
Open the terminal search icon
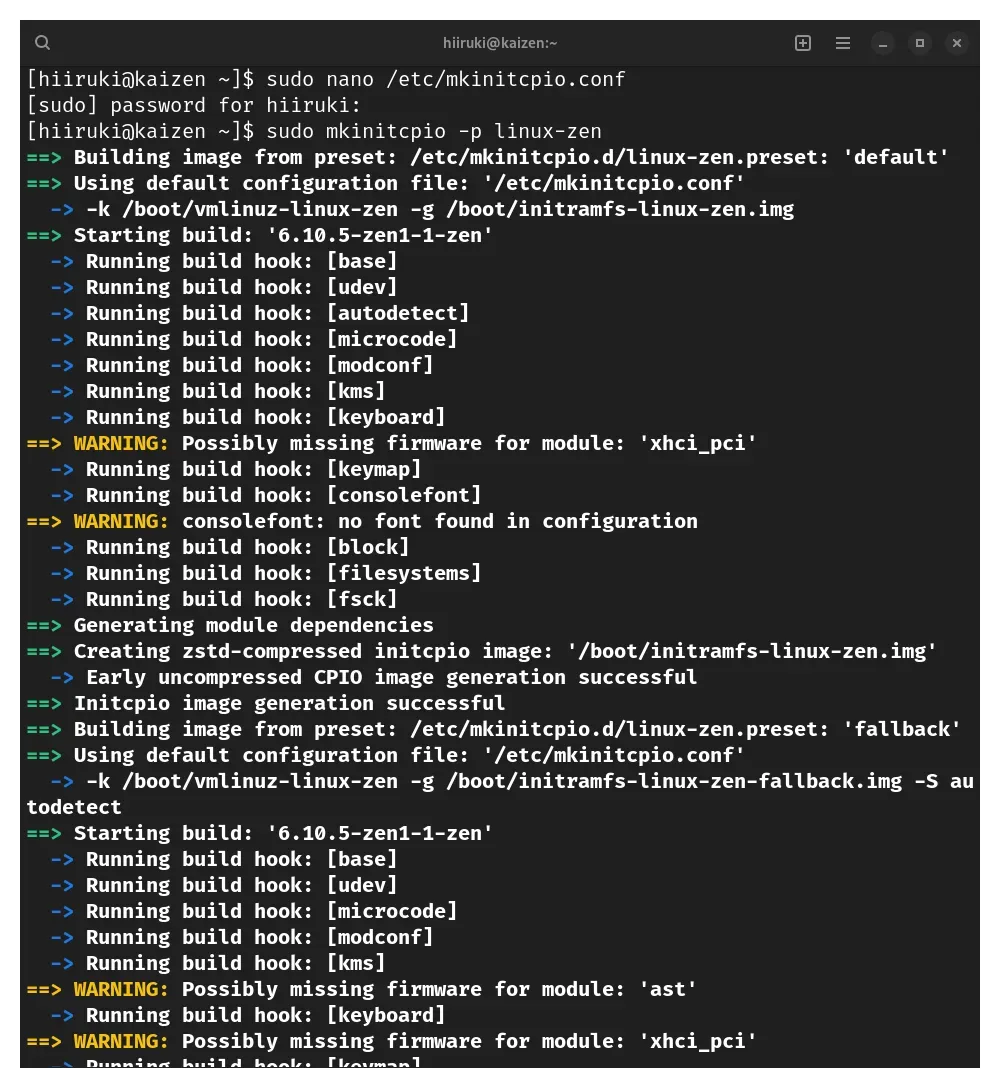42,43
